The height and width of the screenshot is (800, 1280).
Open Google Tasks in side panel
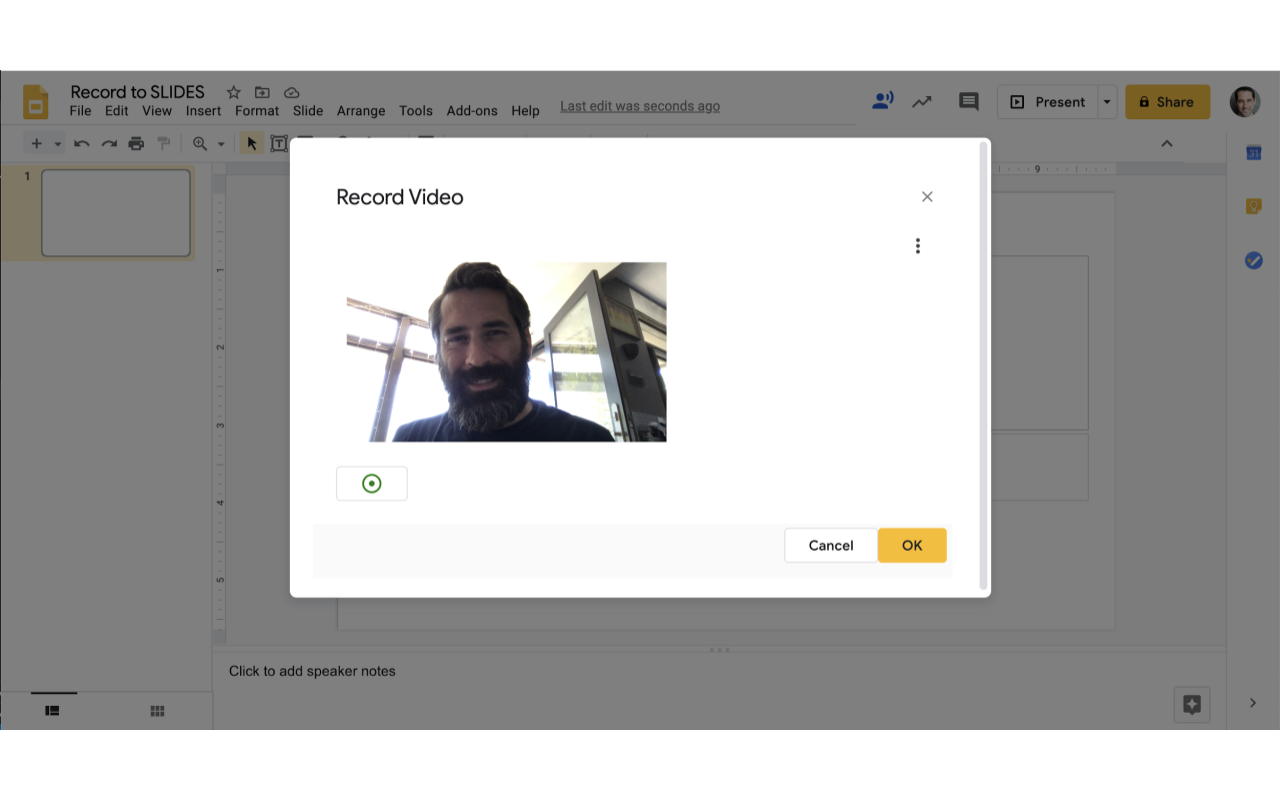[1253, 260]
